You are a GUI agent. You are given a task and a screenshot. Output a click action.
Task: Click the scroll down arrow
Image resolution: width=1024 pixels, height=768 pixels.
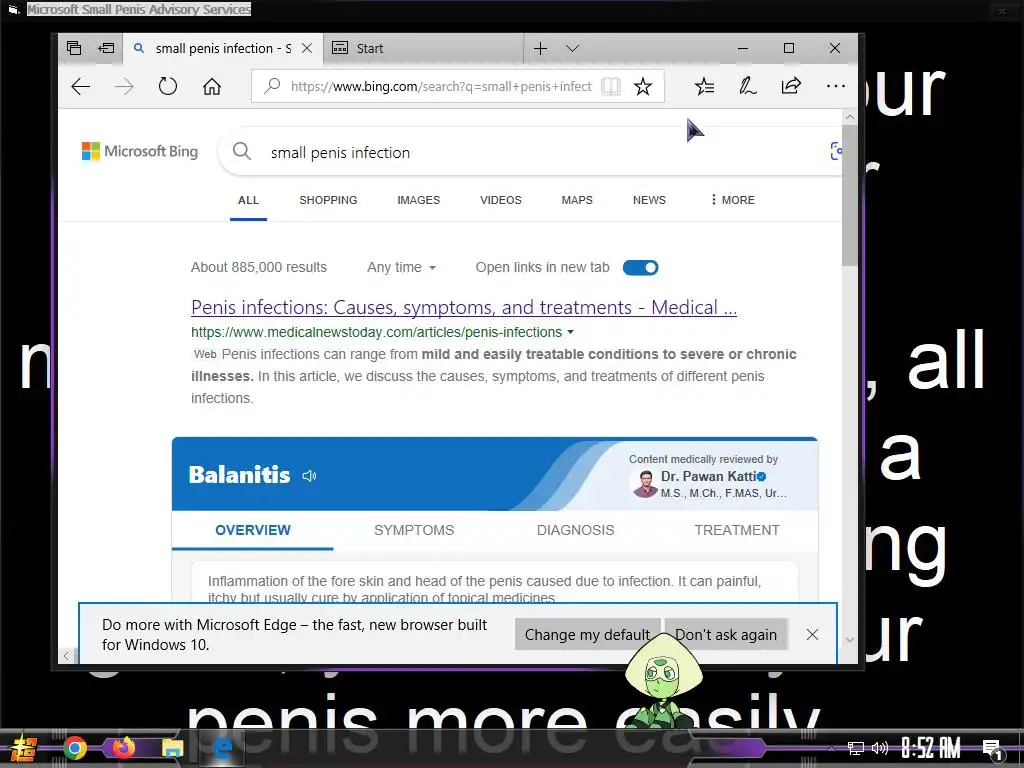point(850,640)
